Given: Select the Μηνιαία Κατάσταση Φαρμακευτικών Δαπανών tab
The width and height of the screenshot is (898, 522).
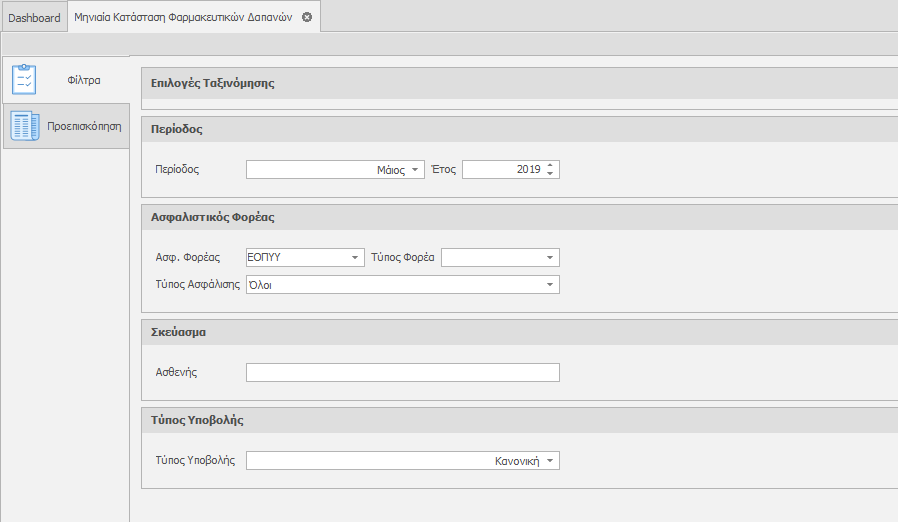Looking at the screenshot, I should click(x=183, y=18).
